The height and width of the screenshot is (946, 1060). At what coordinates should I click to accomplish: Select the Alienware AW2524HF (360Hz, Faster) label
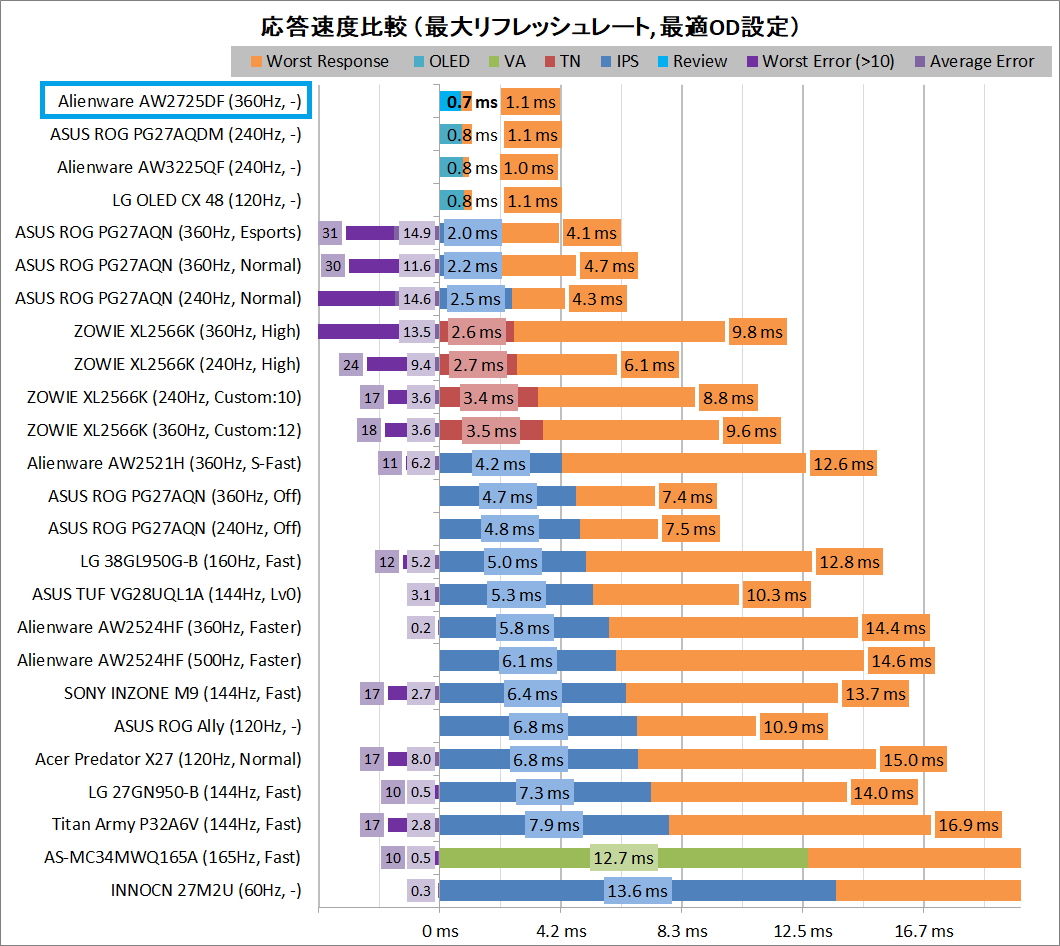[x=160, y=628]
